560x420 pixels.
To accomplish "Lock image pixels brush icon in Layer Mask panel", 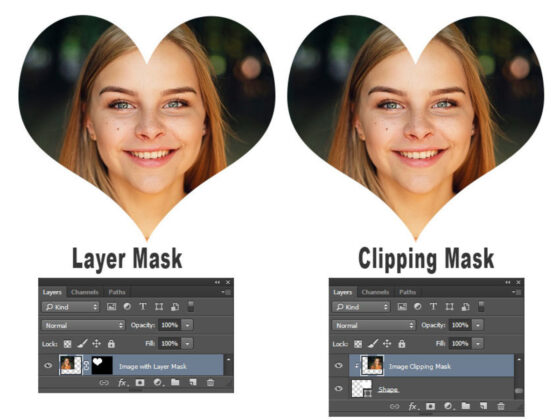I will [x=82, y=344].
